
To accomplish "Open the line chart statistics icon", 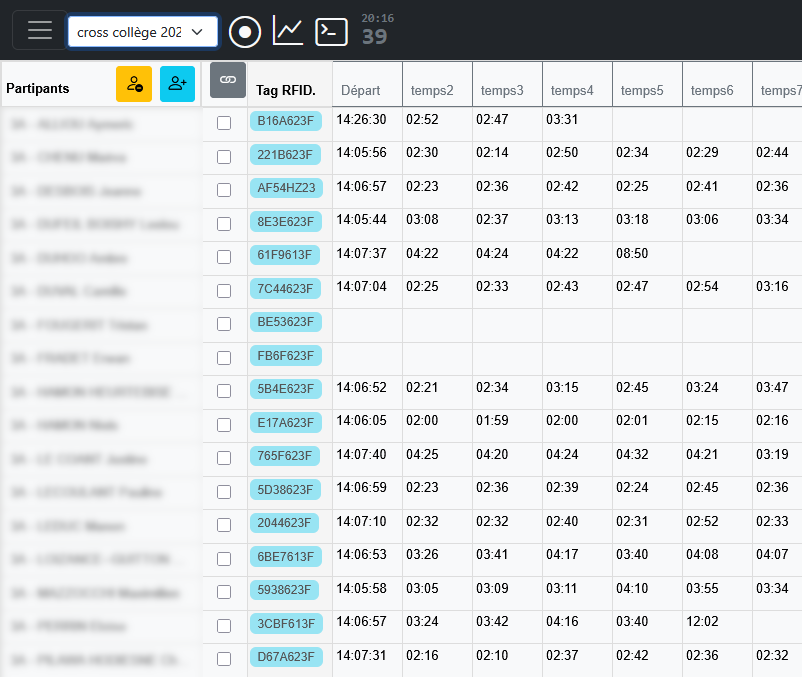I will 288,31.
